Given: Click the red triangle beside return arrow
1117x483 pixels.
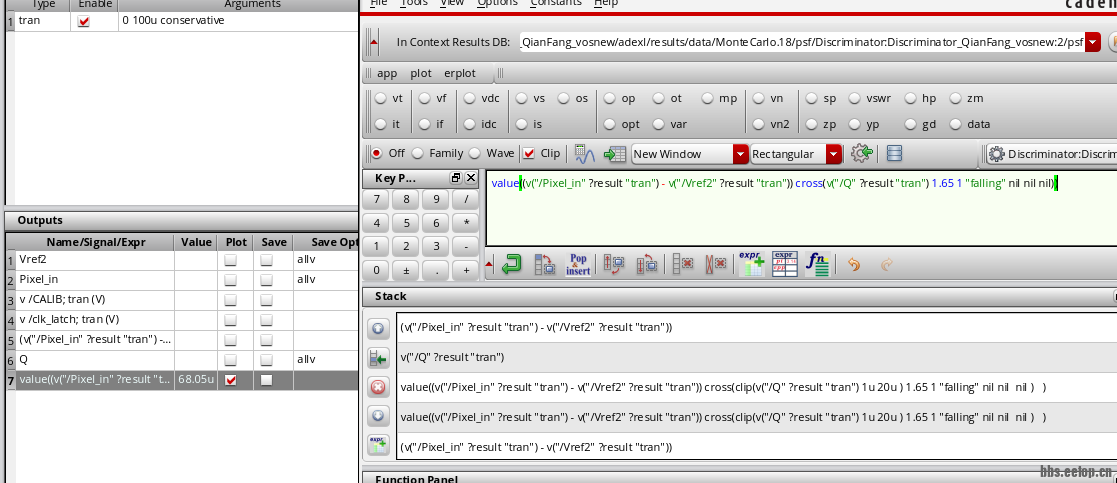Looking at the screenshot, I should (x=489, y=265).
